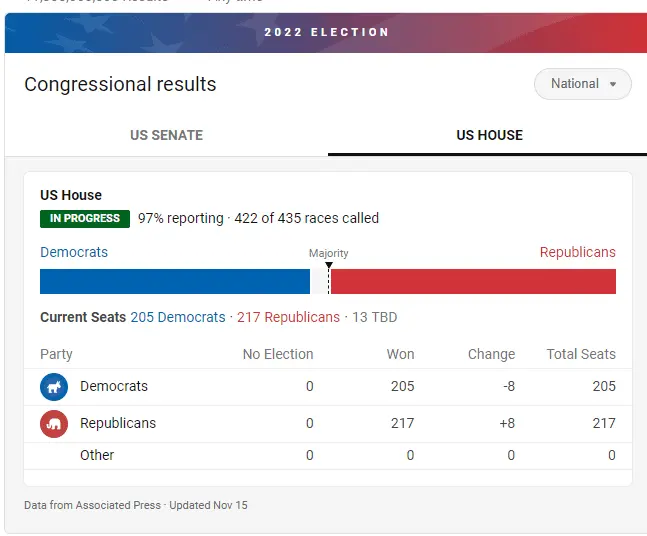Click the blue Democrats seat bar
The height and width of the screenshot is (536, 647).
tap(175, 281)
